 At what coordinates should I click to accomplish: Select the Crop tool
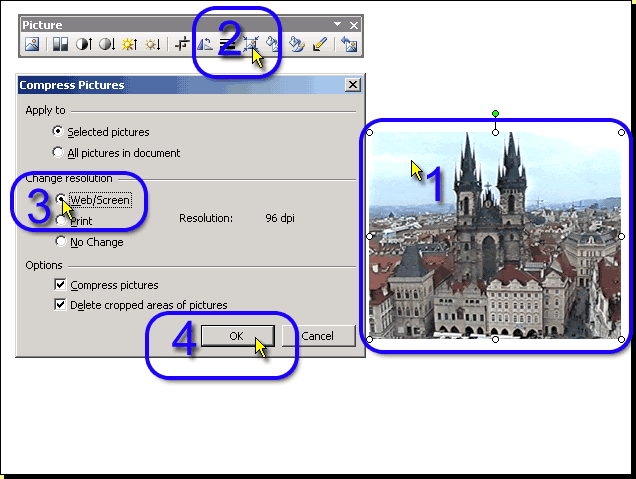pyautogui.click(x=182, y=44)
